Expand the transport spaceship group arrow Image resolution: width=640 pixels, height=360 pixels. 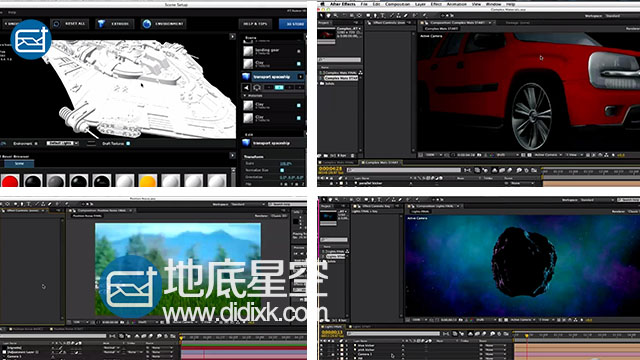click(x=301, y=77)
